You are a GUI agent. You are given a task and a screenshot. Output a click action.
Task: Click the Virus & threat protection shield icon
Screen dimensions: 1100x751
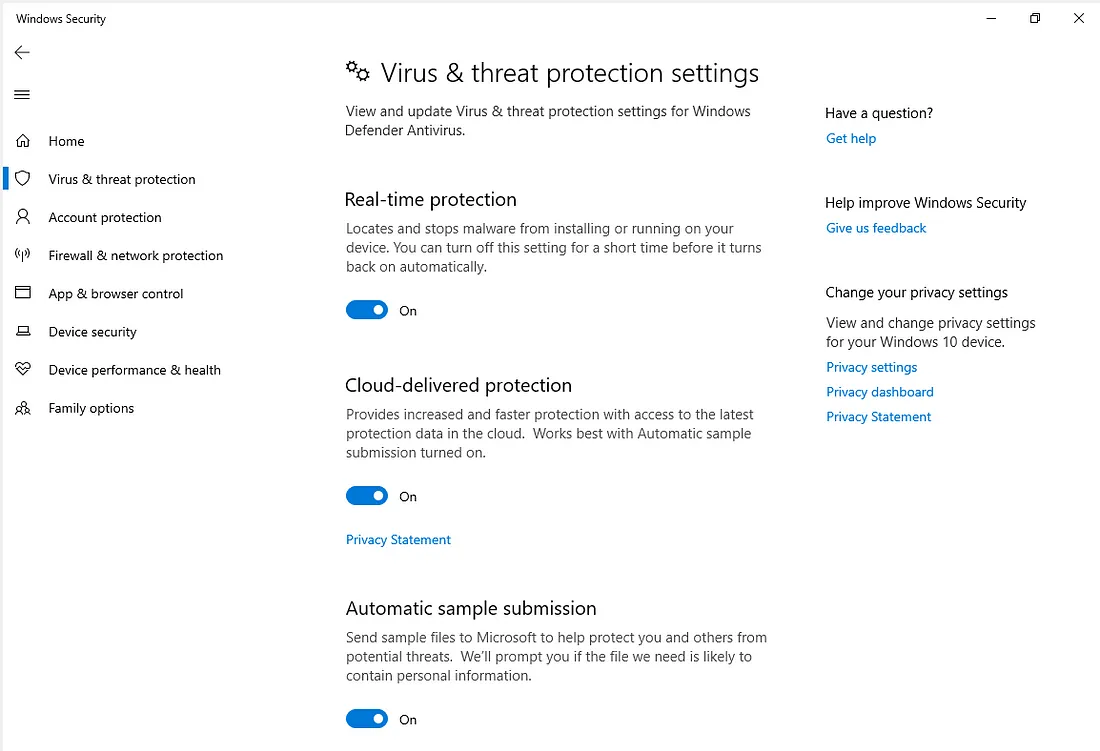pos(23,179)
